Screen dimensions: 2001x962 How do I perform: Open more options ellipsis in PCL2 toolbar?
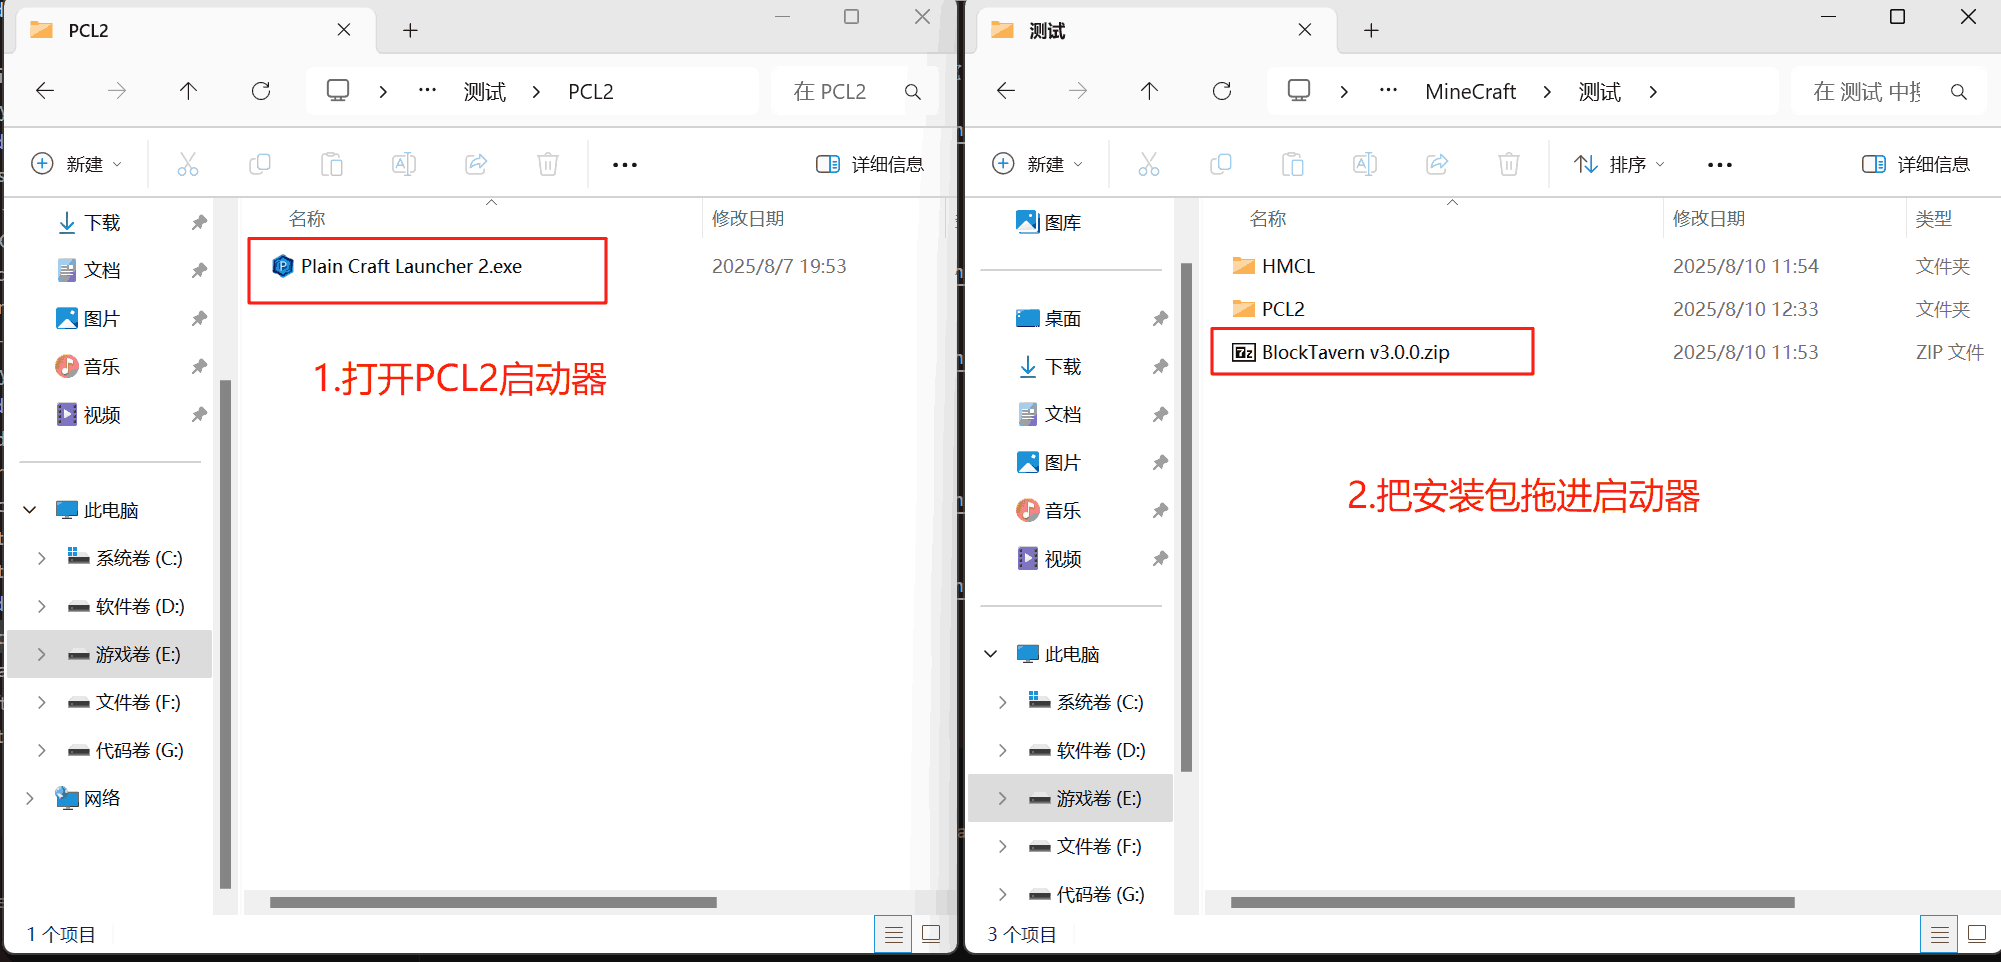pyautogui.click(x=625, y=165)
